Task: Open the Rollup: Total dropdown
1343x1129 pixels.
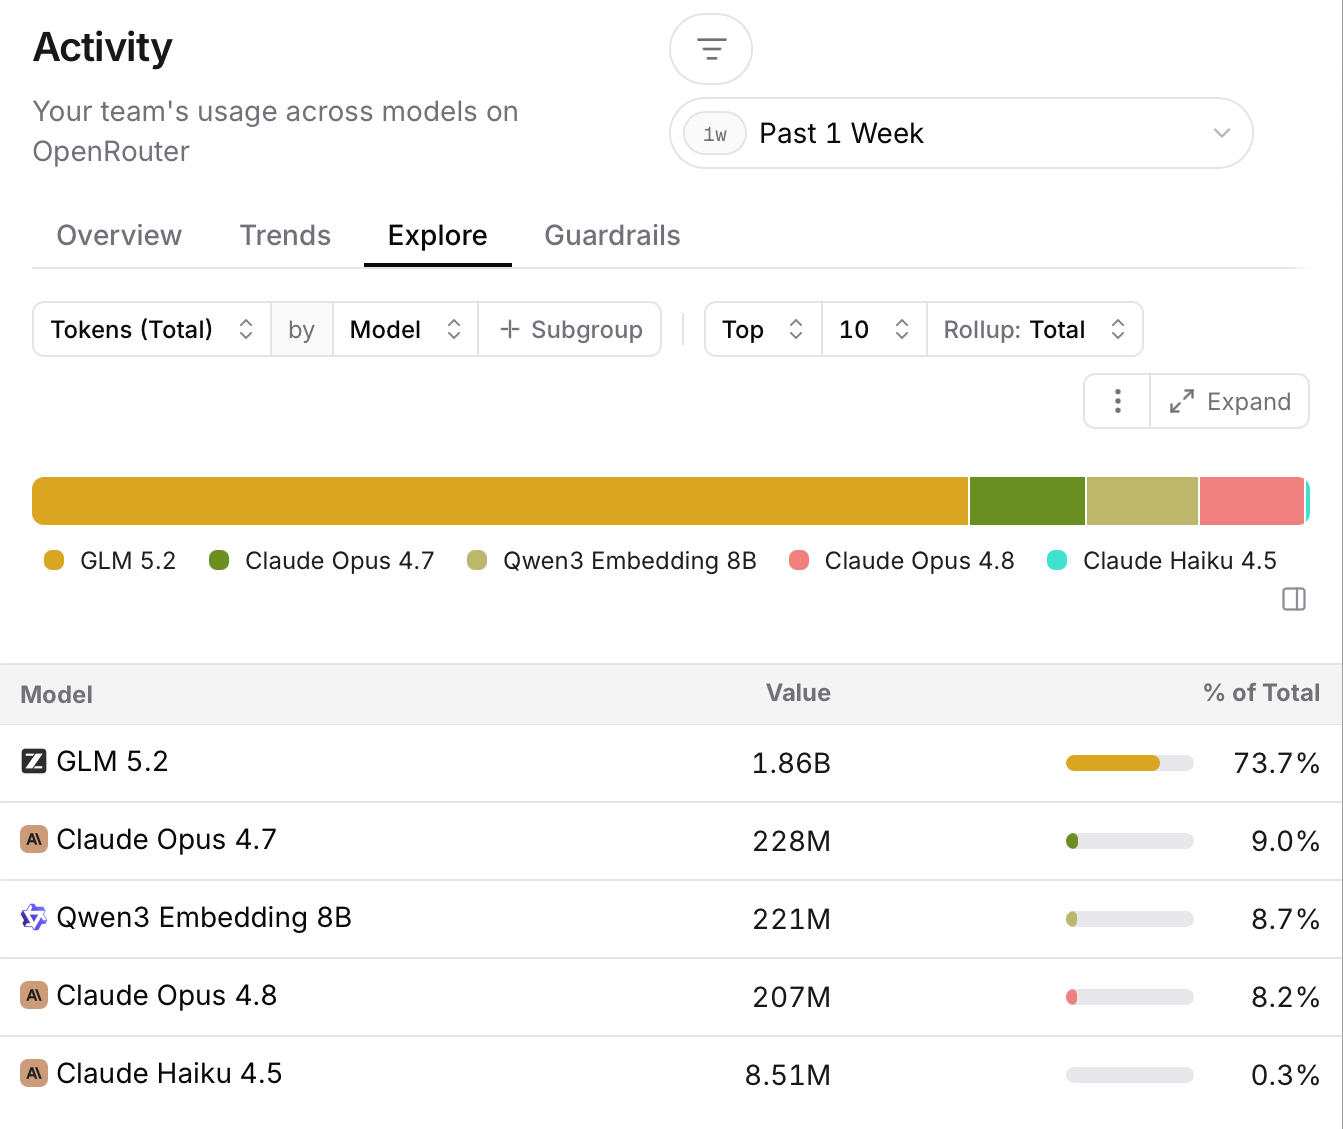Action: click(1035, 329)
